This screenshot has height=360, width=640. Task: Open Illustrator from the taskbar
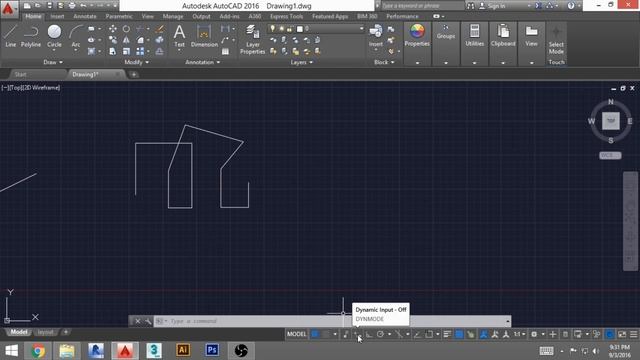[182, 350]
